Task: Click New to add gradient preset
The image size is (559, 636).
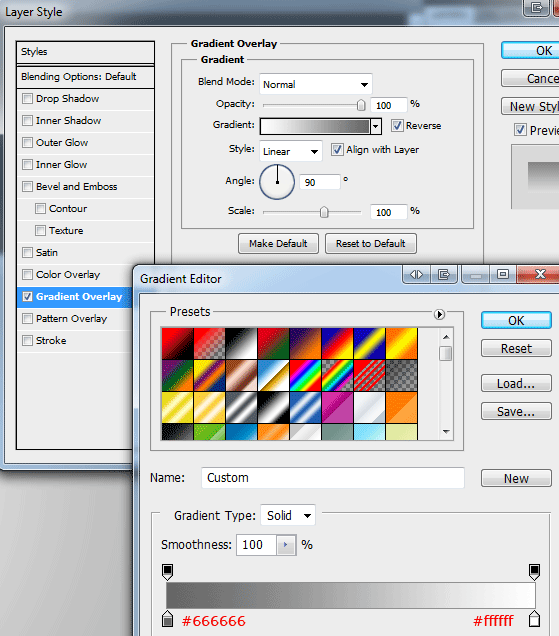Action: click(x=516, y=478)
